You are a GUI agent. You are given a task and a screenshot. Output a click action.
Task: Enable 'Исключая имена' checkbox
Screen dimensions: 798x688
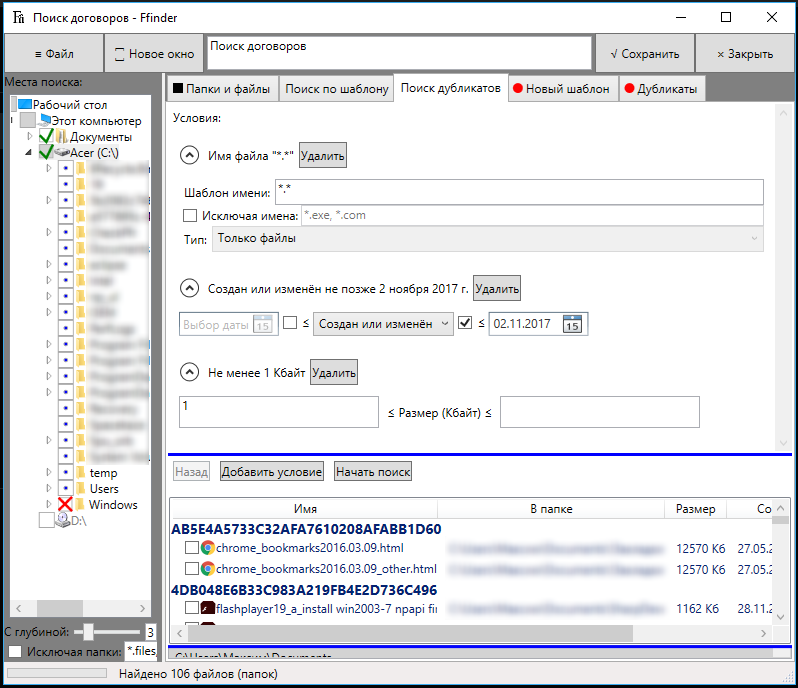pos(190,216)
